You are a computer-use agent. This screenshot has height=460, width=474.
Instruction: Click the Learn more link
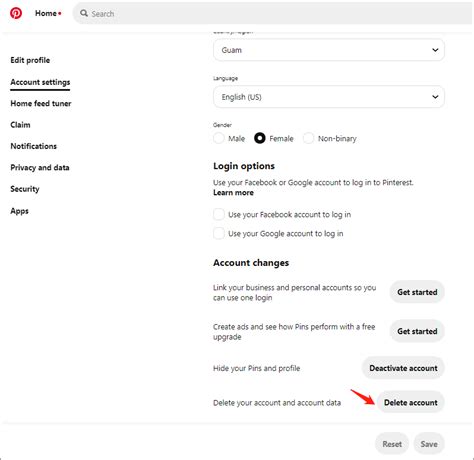tap(233, 193)
